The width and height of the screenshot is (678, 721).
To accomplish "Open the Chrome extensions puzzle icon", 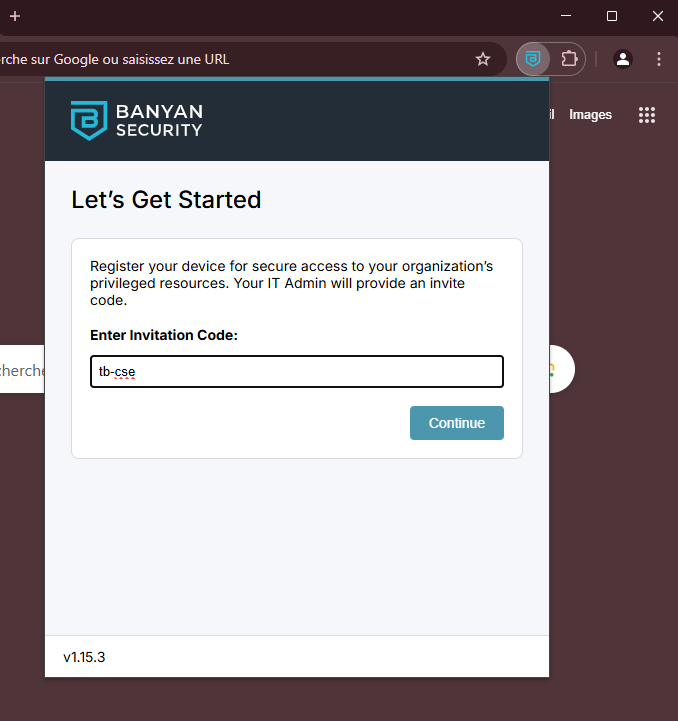I will click(569, 59).
